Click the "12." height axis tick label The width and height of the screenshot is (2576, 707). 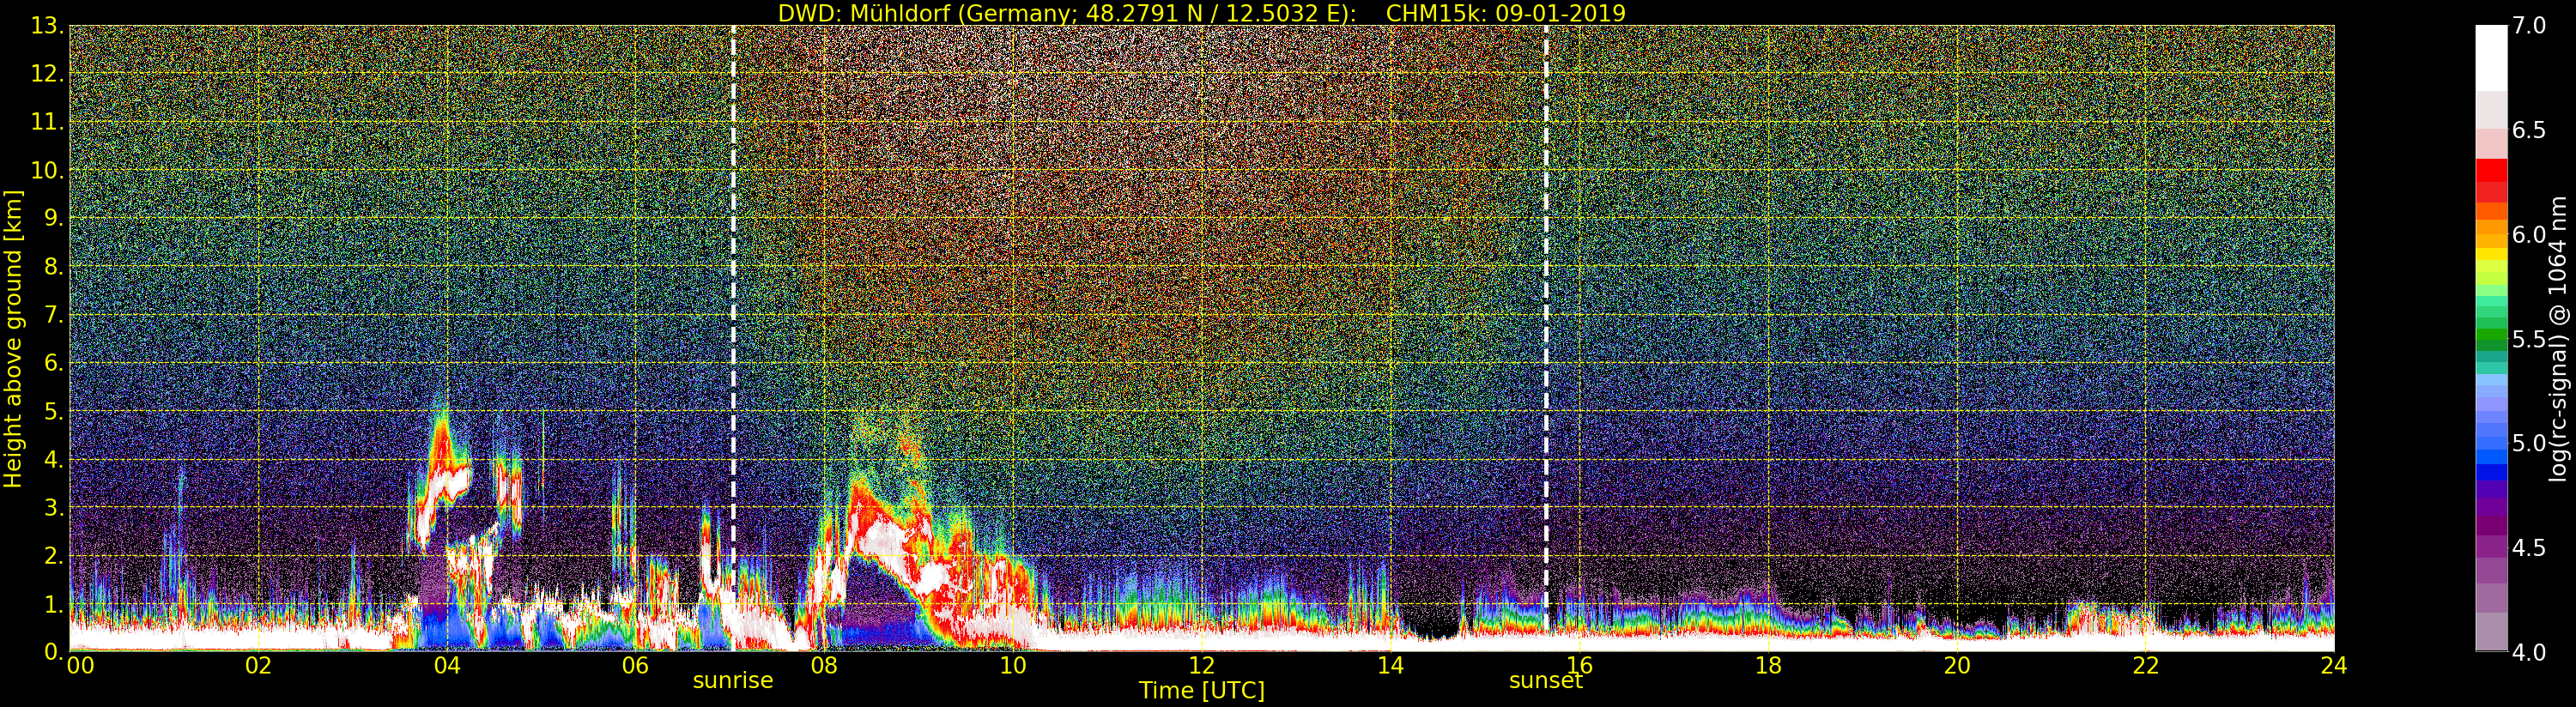pyautogui.click(x=48, y=74)
